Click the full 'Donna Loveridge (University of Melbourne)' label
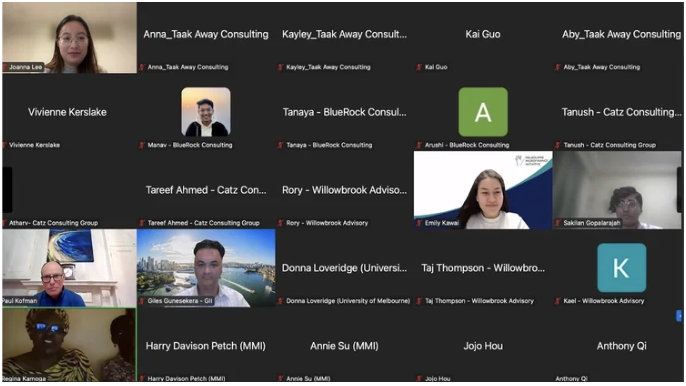Viewport: 686px width, 386px height. pyautogui.click(x=348, y=301)
